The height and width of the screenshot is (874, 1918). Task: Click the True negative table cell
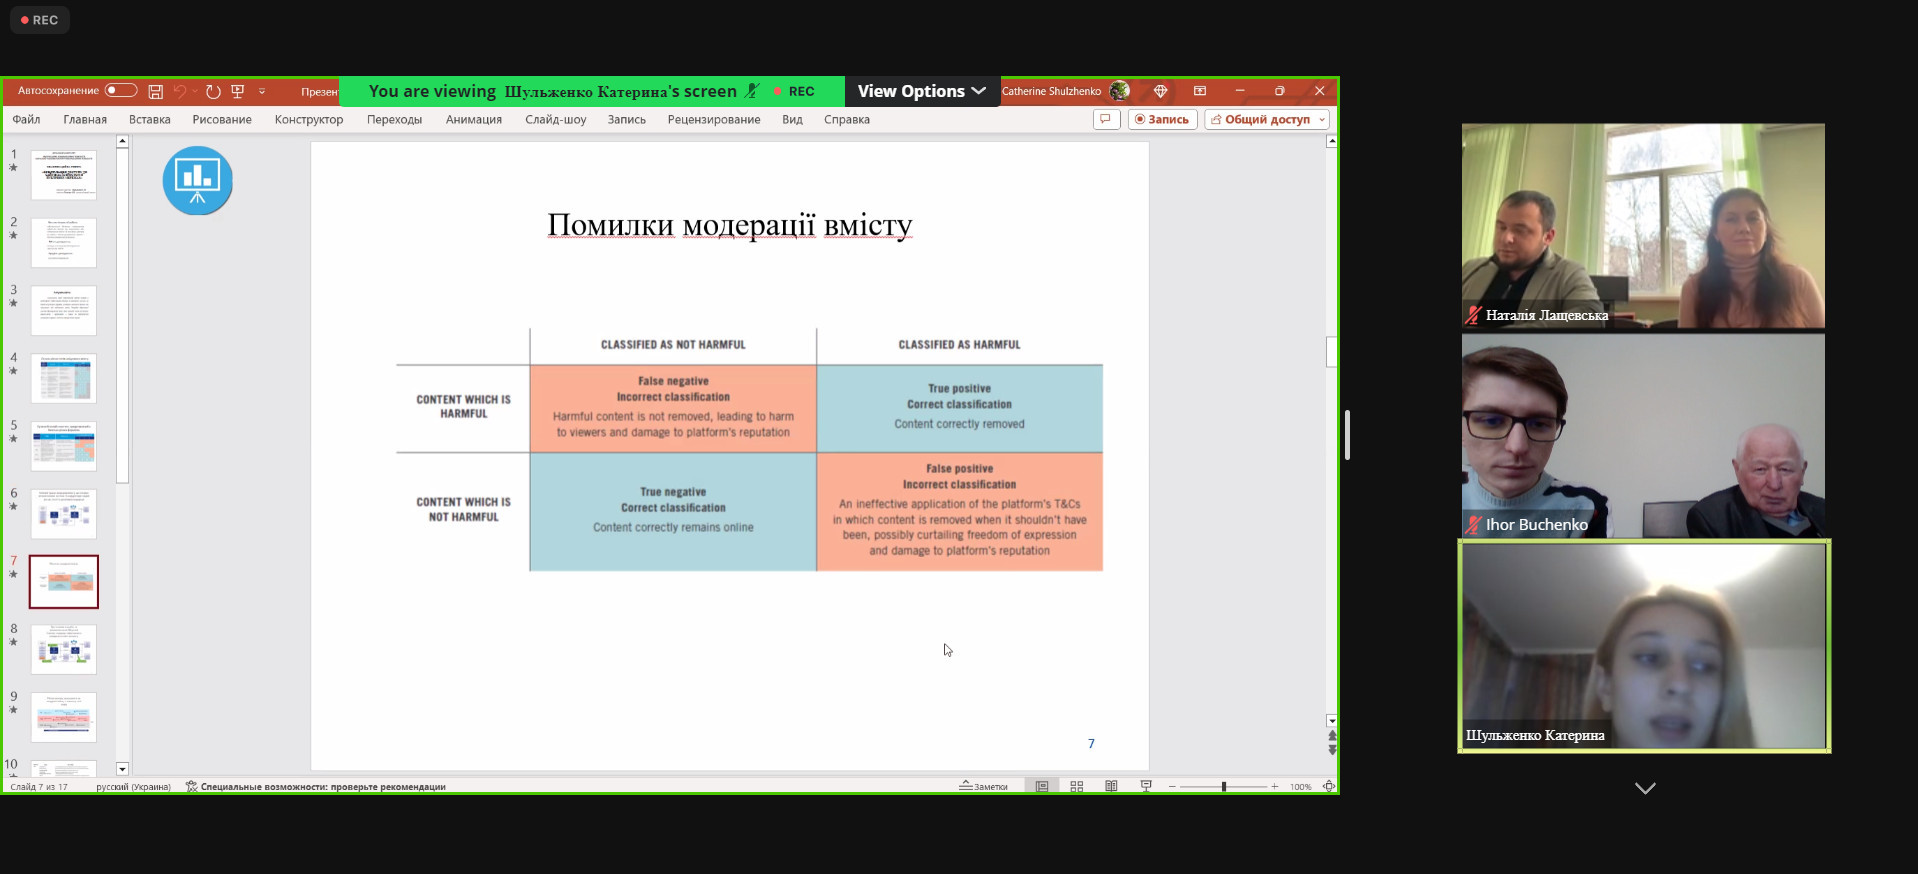pyautogui.click(x=673, y=512)
